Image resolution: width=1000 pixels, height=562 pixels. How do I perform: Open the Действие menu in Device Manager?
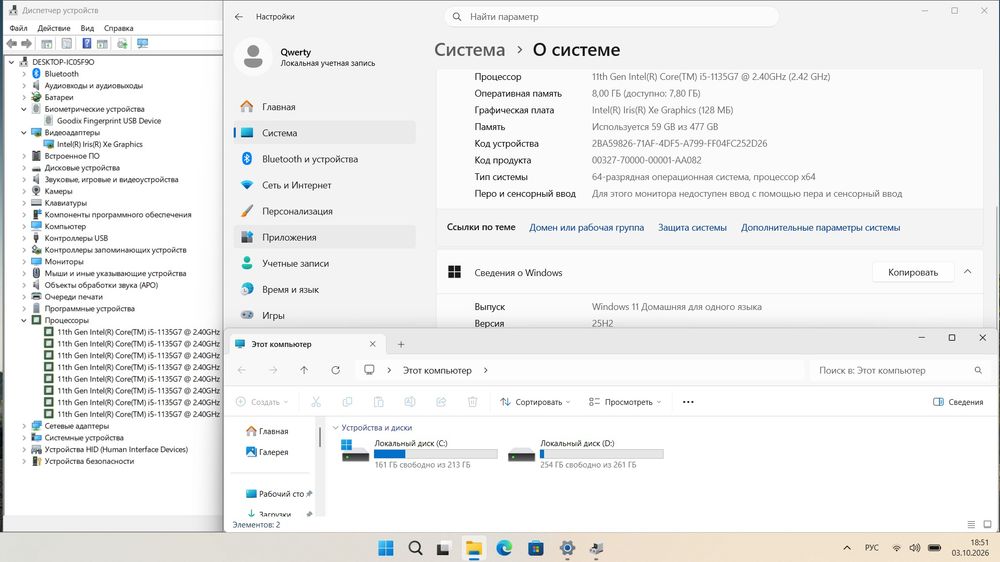54,28
